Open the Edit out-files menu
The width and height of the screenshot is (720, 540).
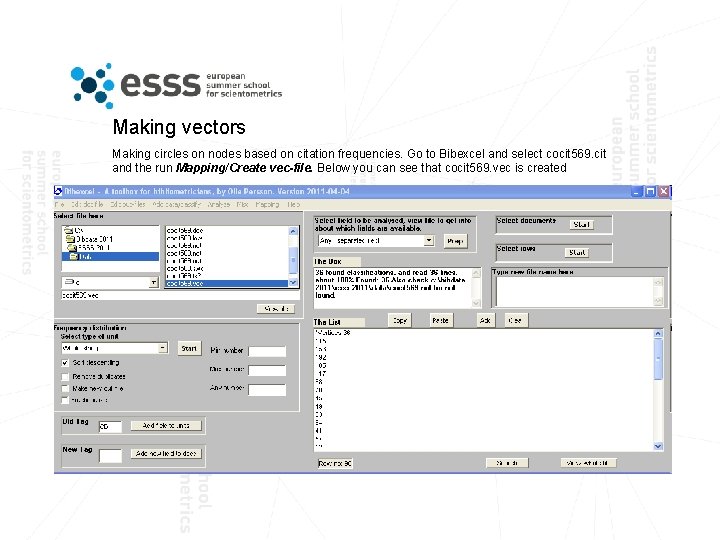click(x=128, y=204)
